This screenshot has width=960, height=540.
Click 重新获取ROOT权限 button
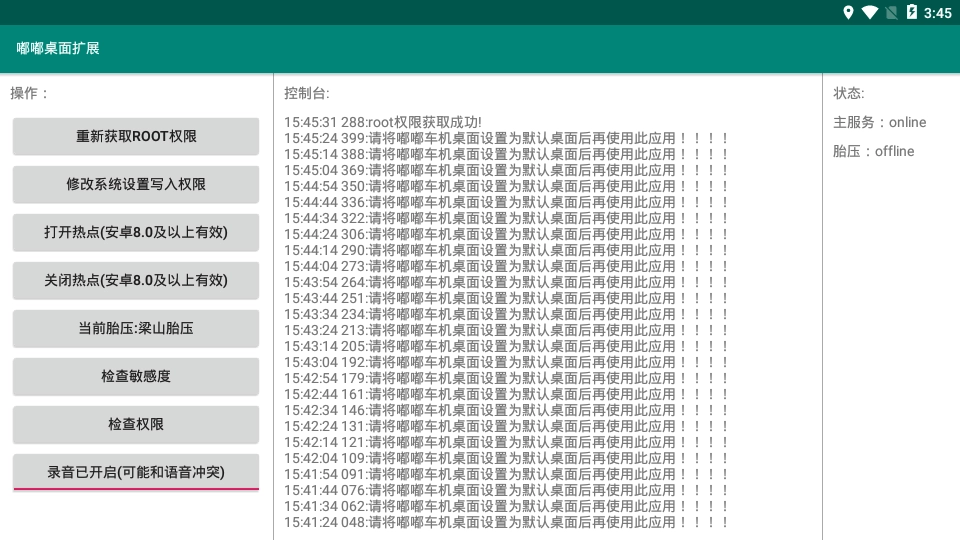136,137
